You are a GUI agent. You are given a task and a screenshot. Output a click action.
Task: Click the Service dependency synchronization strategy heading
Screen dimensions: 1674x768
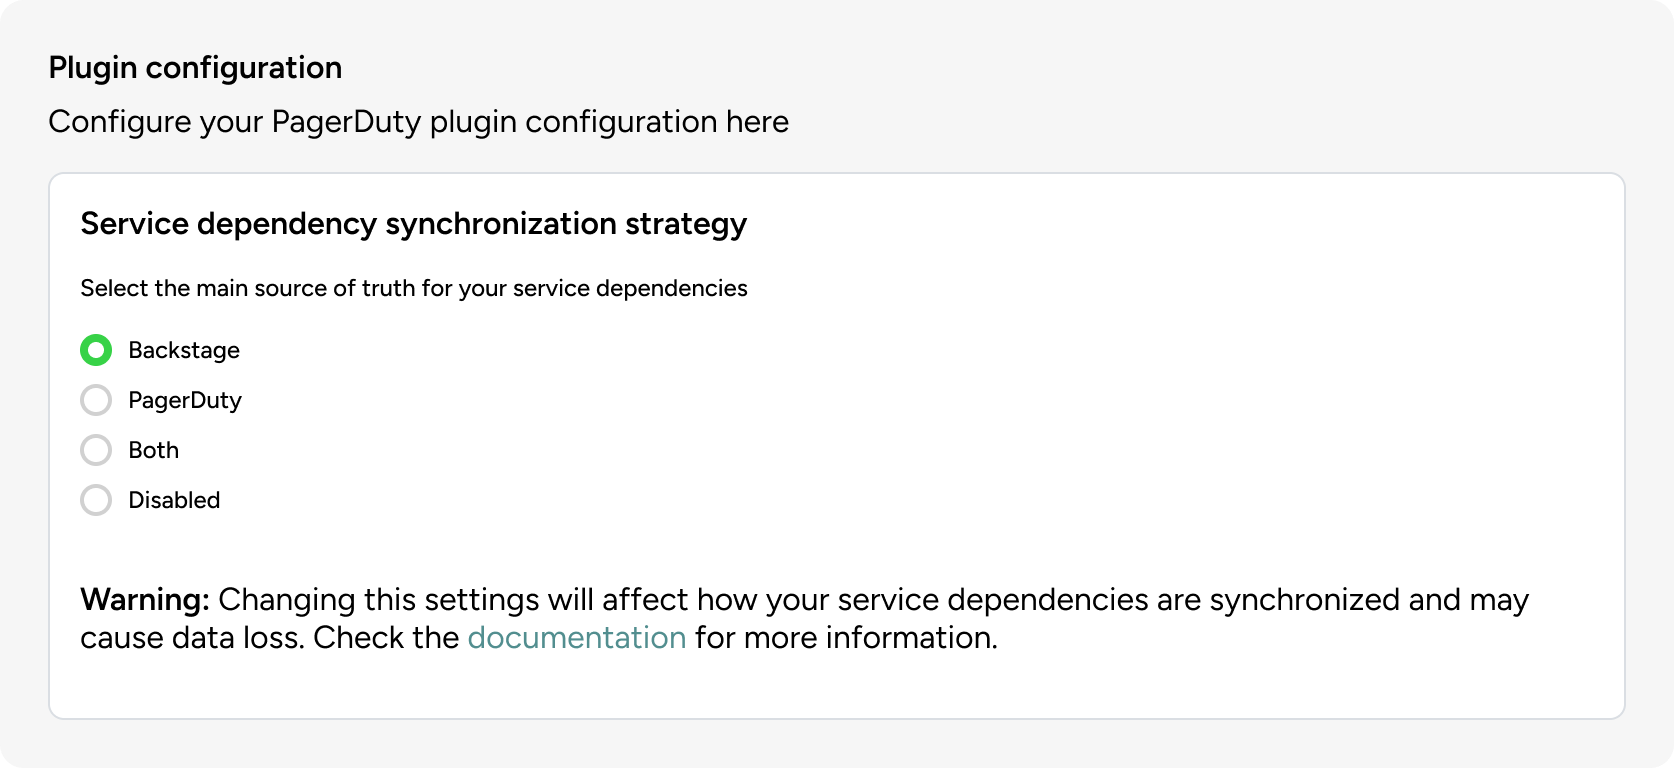point(413,223)
